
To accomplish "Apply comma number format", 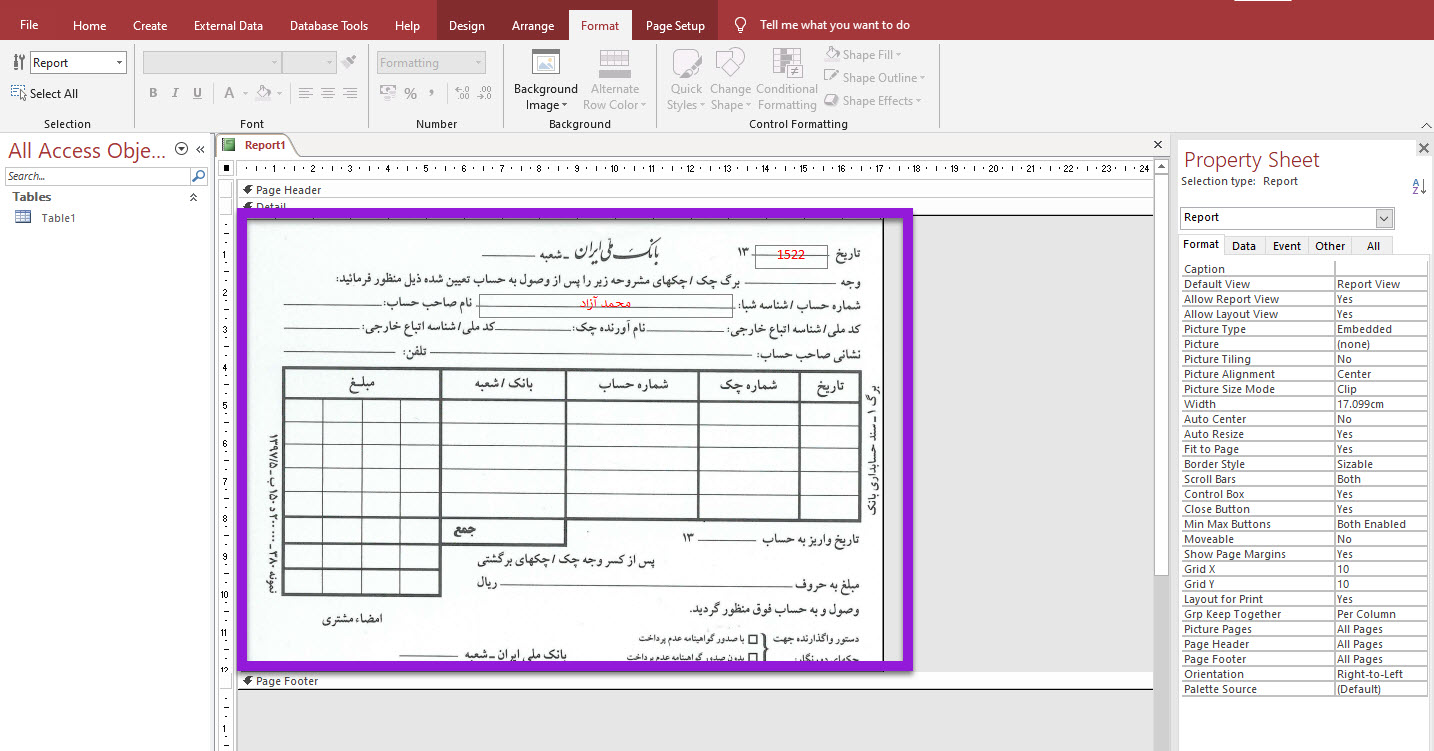I will 432,93.
